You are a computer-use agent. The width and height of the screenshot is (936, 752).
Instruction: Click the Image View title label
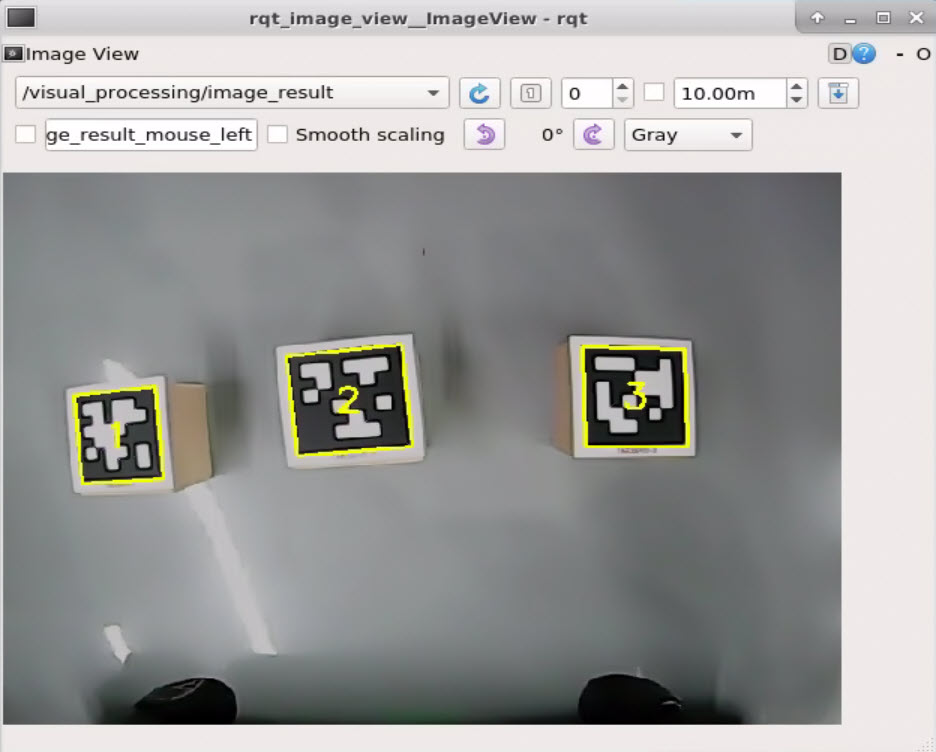[x=82, y=54]
